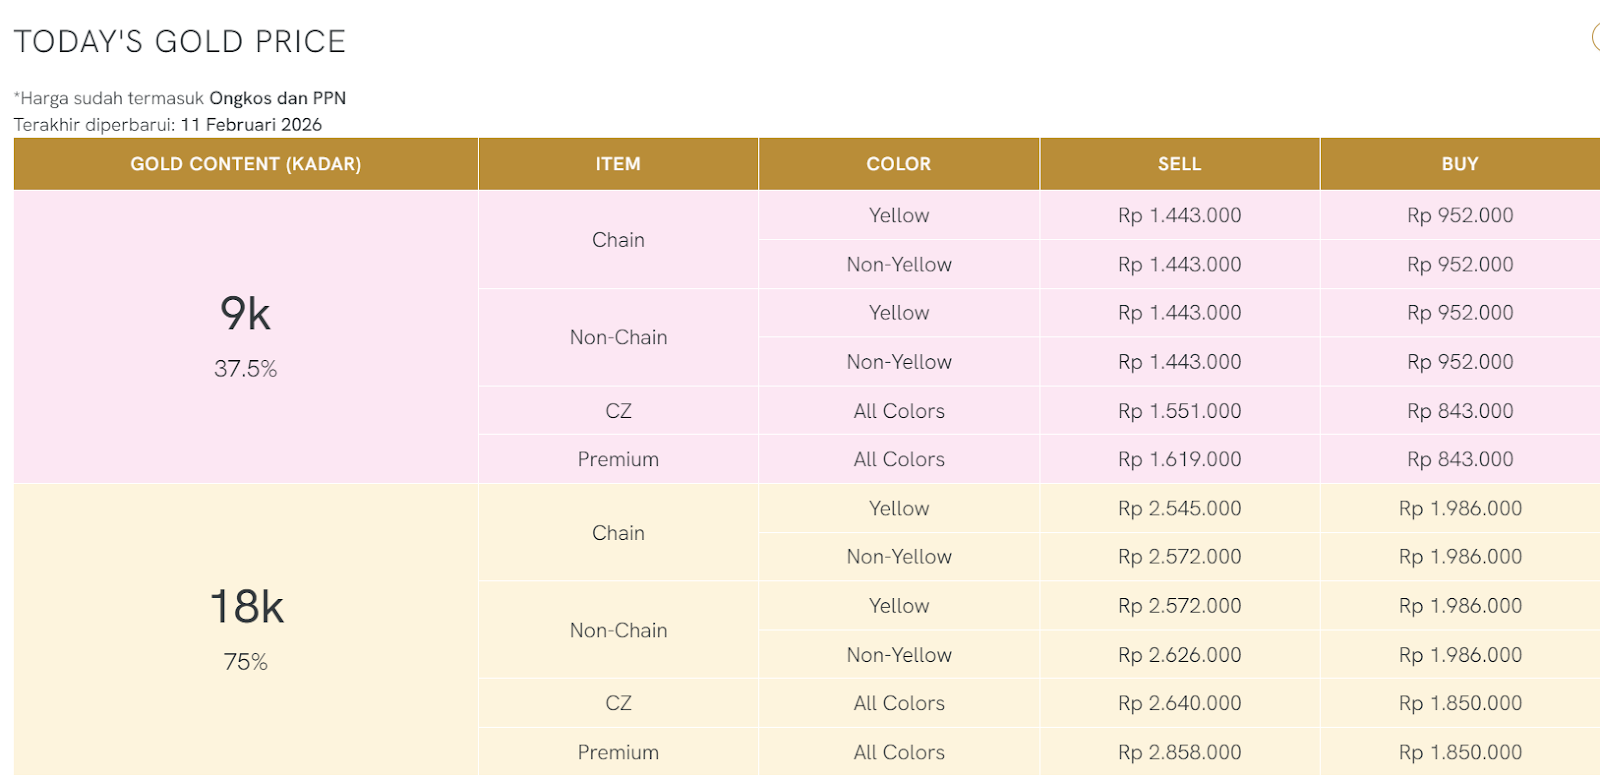Select the 9k gold content cell
Viewport: 1600px width, 779px height.
pyautogui.click(x=245, y=314)
